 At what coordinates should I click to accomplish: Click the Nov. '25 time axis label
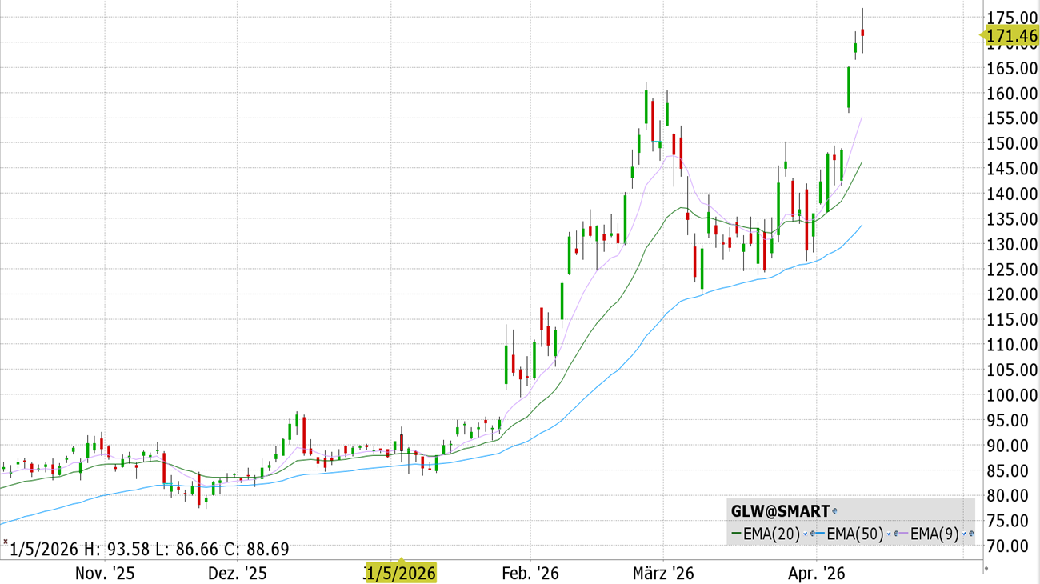pyautogui.click(x=105, y=573)
